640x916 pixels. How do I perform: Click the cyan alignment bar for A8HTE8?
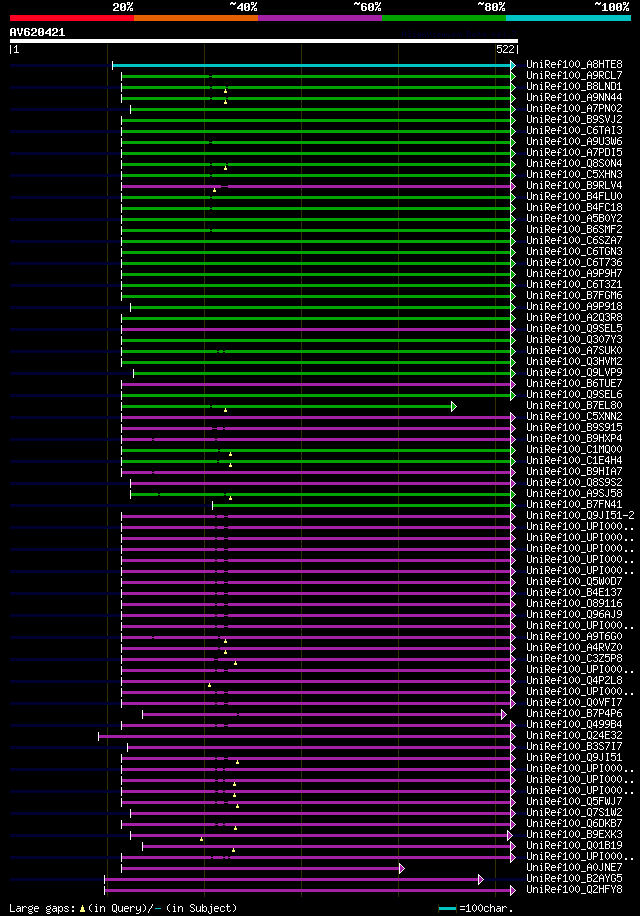pyautogui.click(x=314, y=65)
